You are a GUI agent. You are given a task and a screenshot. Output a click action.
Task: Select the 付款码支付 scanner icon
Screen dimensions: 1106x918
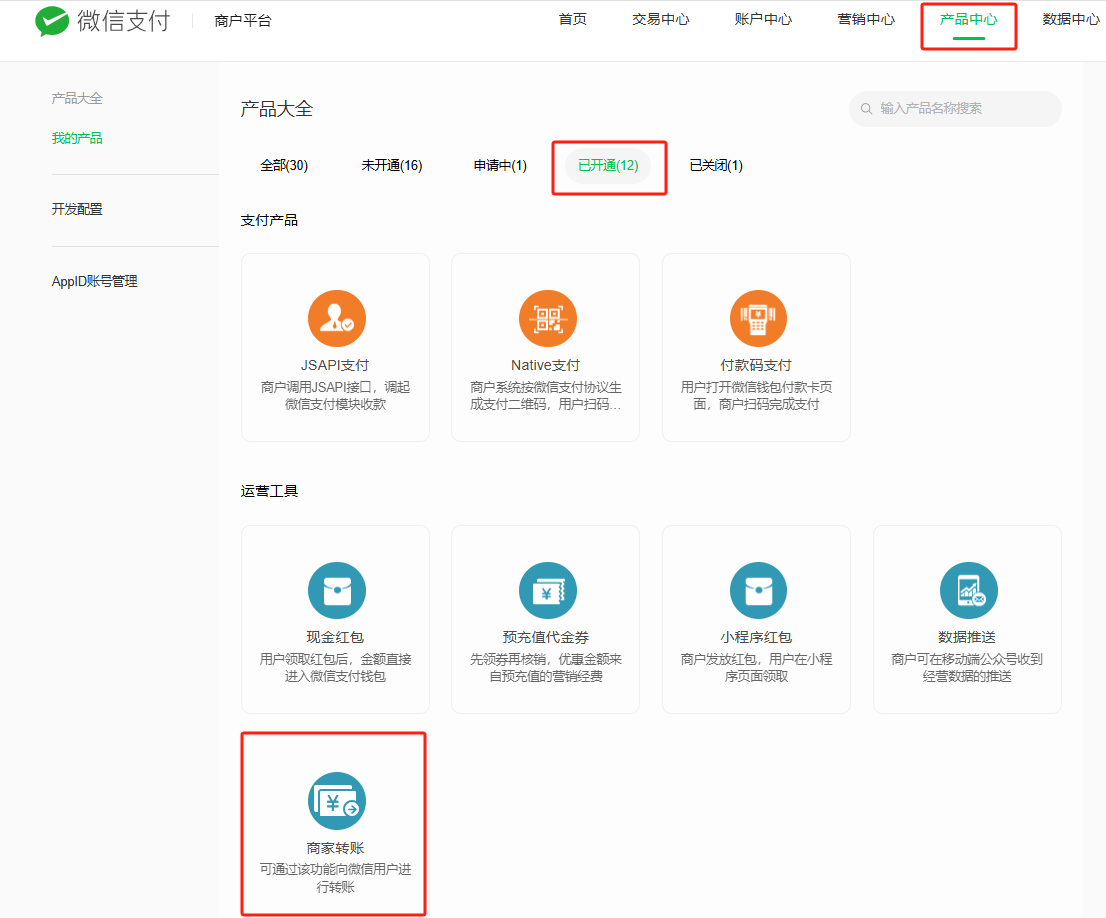click(x=758, y=319)
